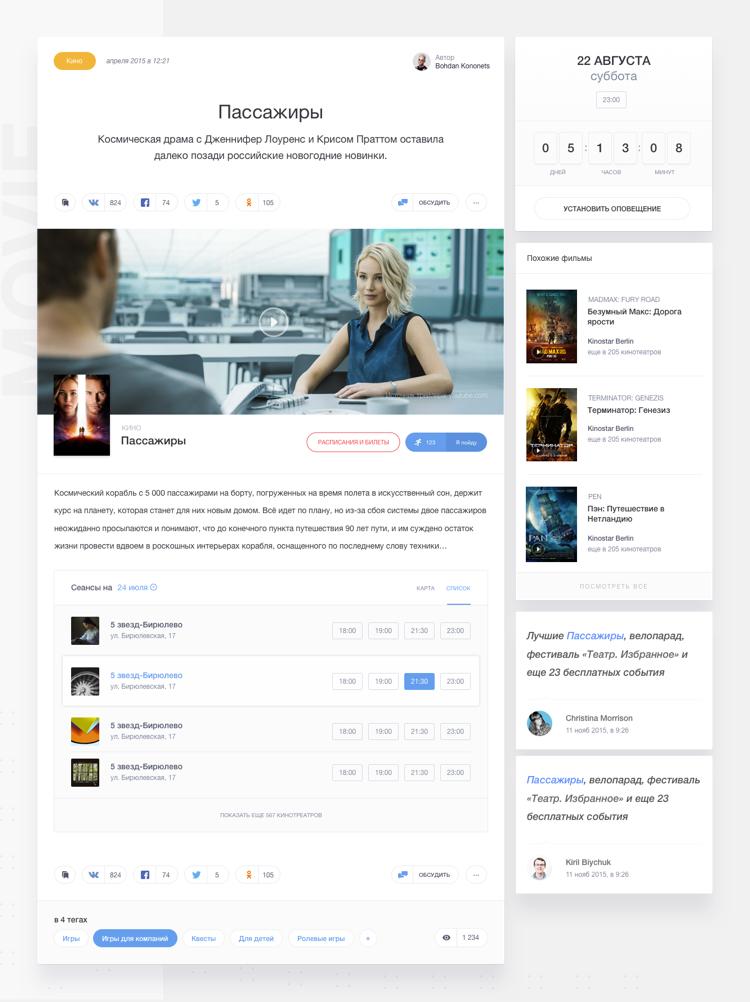Share on Facebook using the icon above the trailer
The image size is (750, 1002).
pyautogui.click(x=145, y=203)
